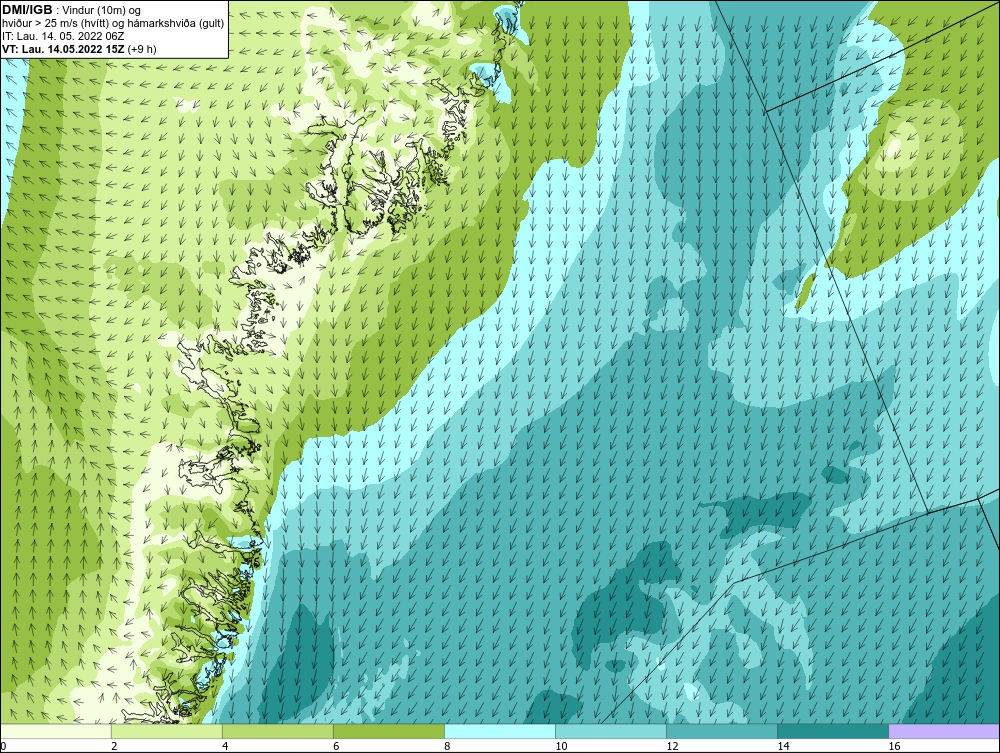Click the legend label '12'
This screenshot has width=1000, height=753.
point(672,746)
